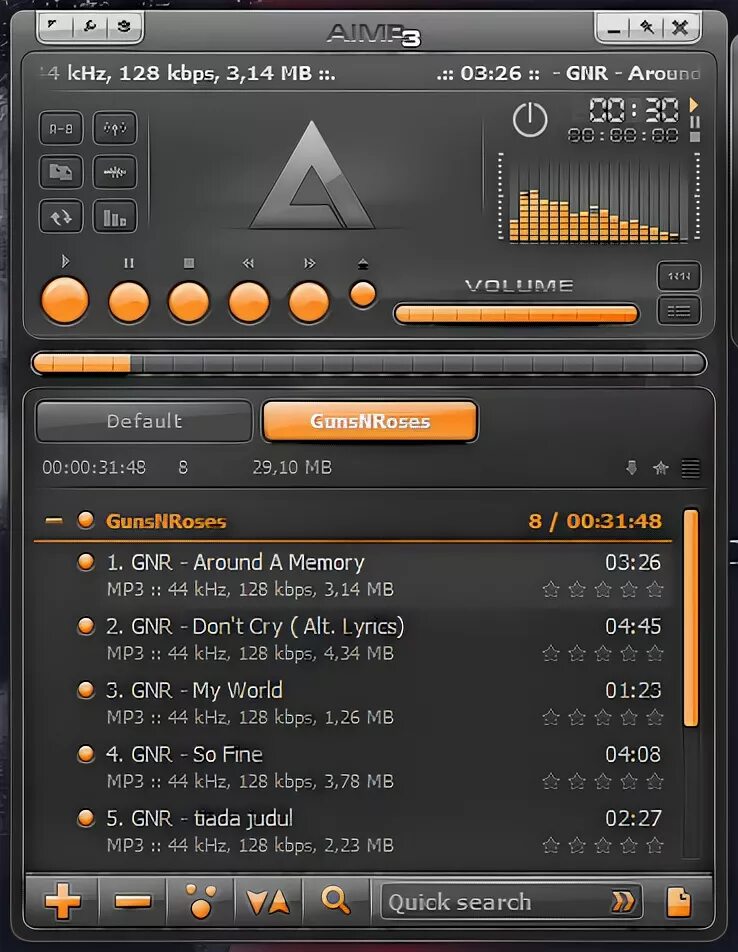Collapse the GunsNRoses group with minus
Image resolution: width=738 pixels, height=952 pixels.
(x=53, y=520)
